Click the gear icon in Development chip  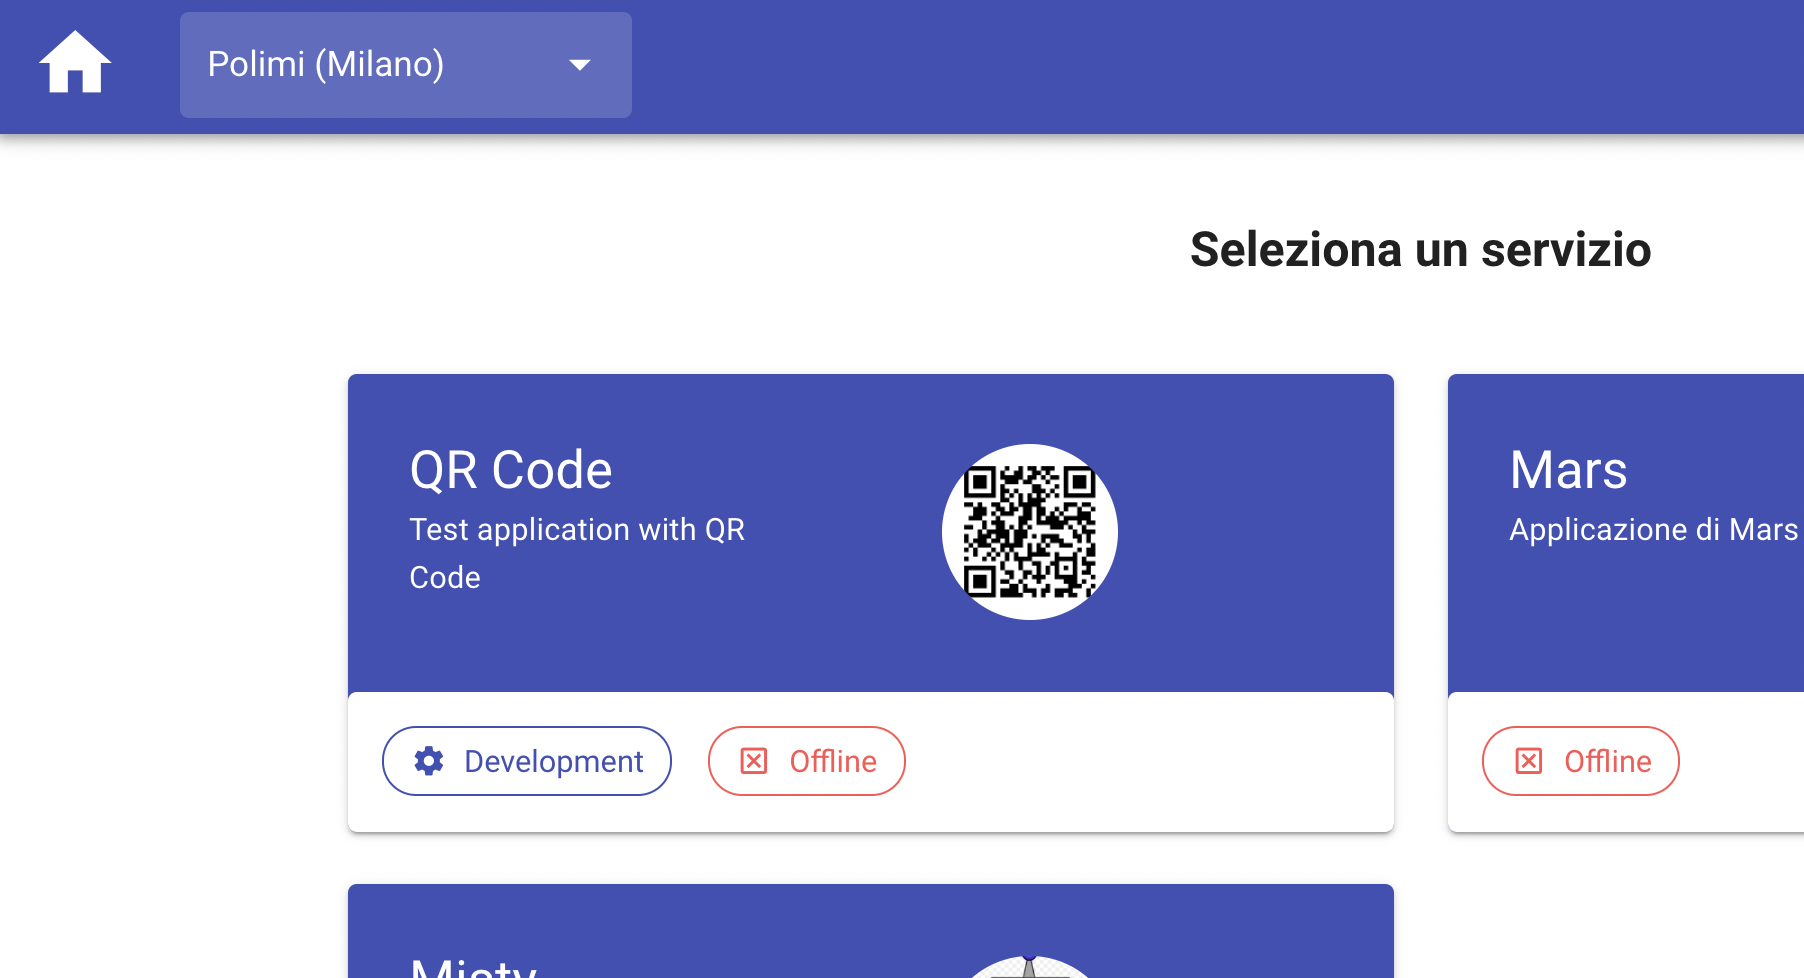click(x=429, y=761)
